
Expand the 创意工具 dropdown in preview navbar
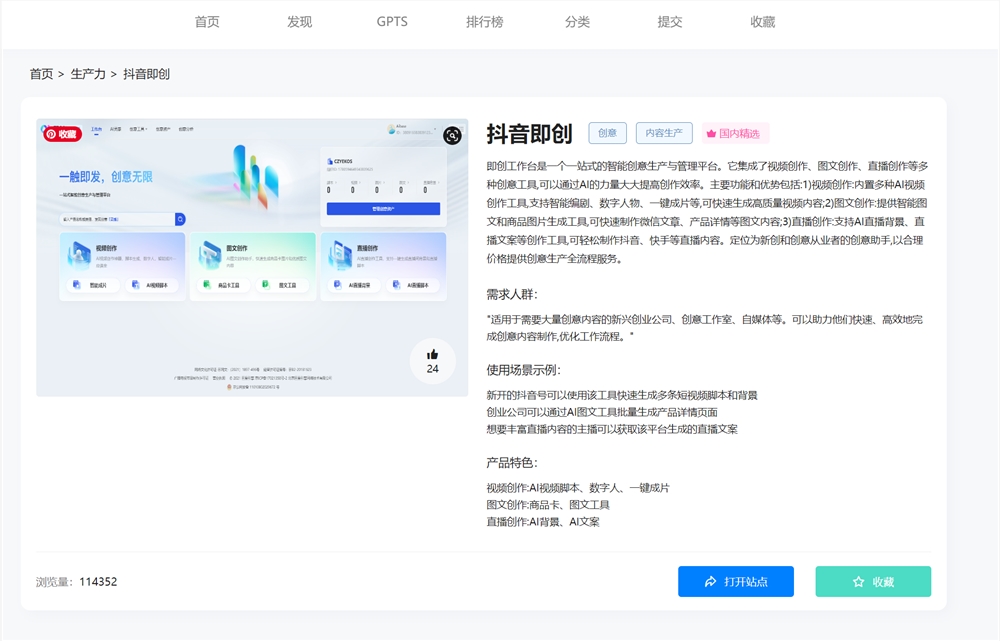pyautogui.click(x=137, y=128)
